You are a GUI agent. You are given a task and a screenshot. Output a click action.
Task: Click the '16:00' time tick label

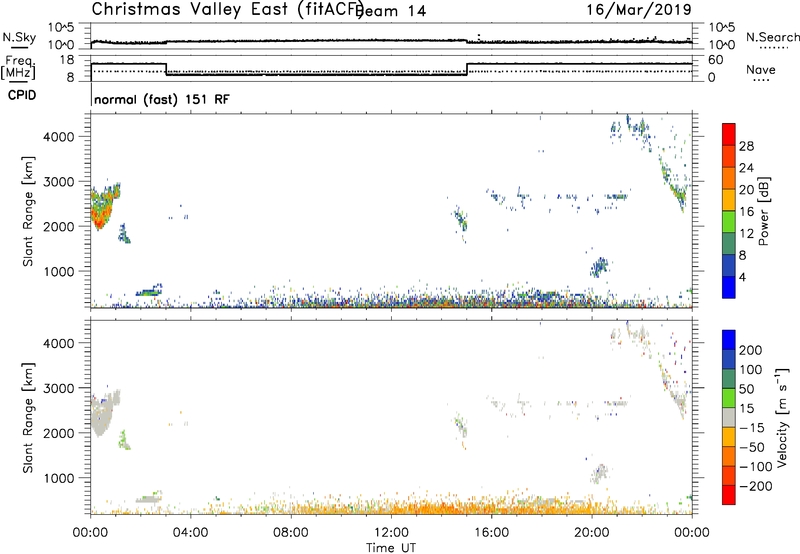(491, 532)
